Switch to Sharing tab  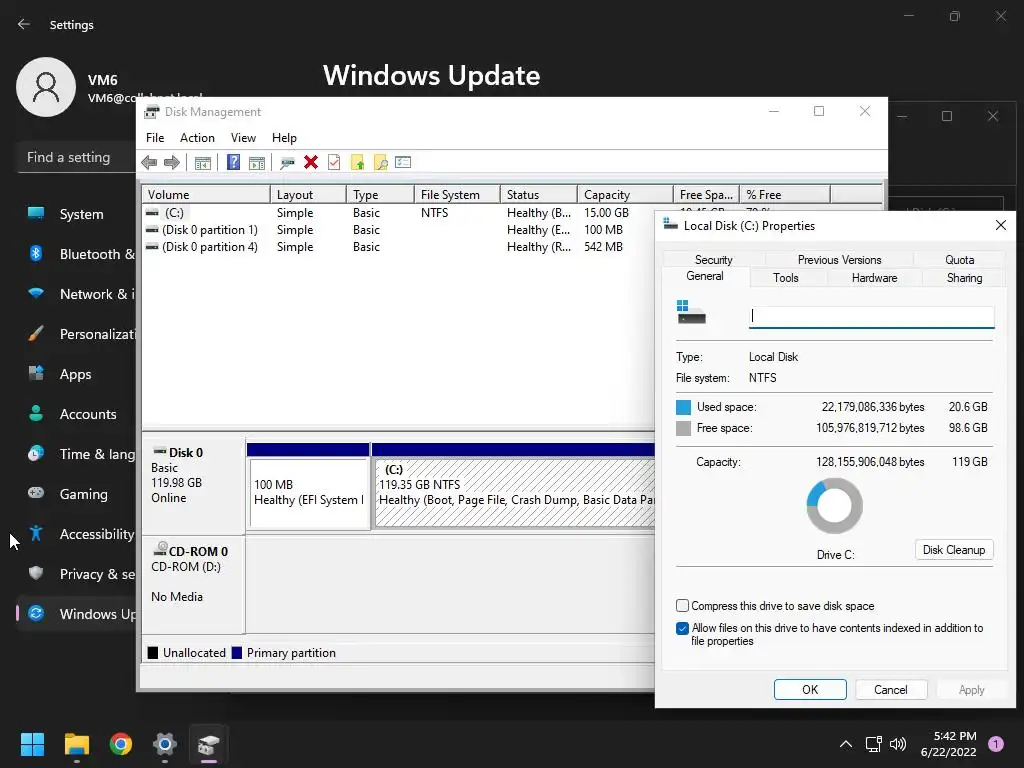(x=964, y=278)
